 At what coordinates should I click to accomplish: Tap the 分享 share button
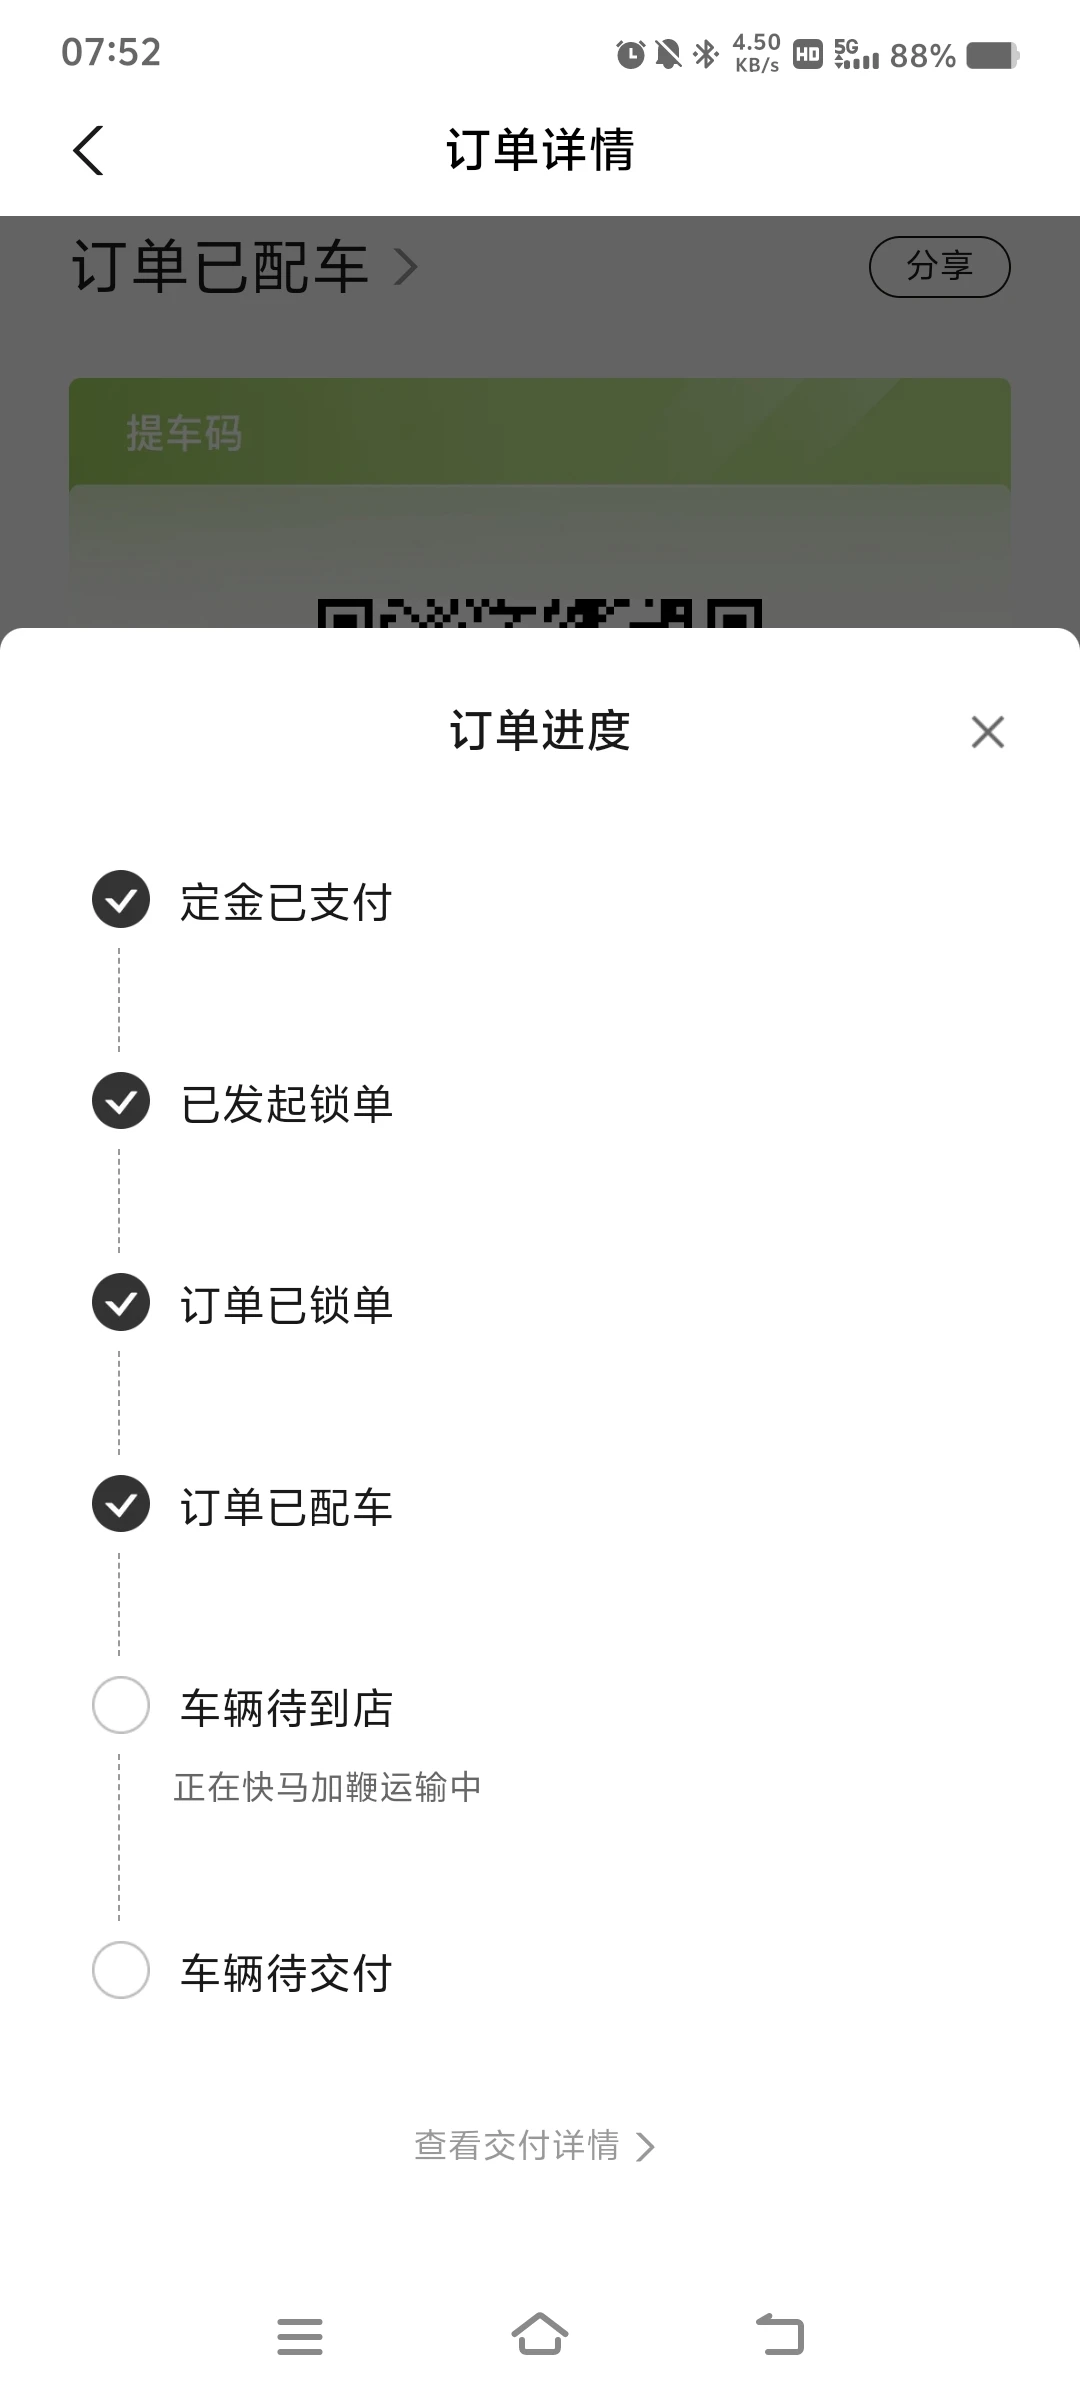[939, 267]
